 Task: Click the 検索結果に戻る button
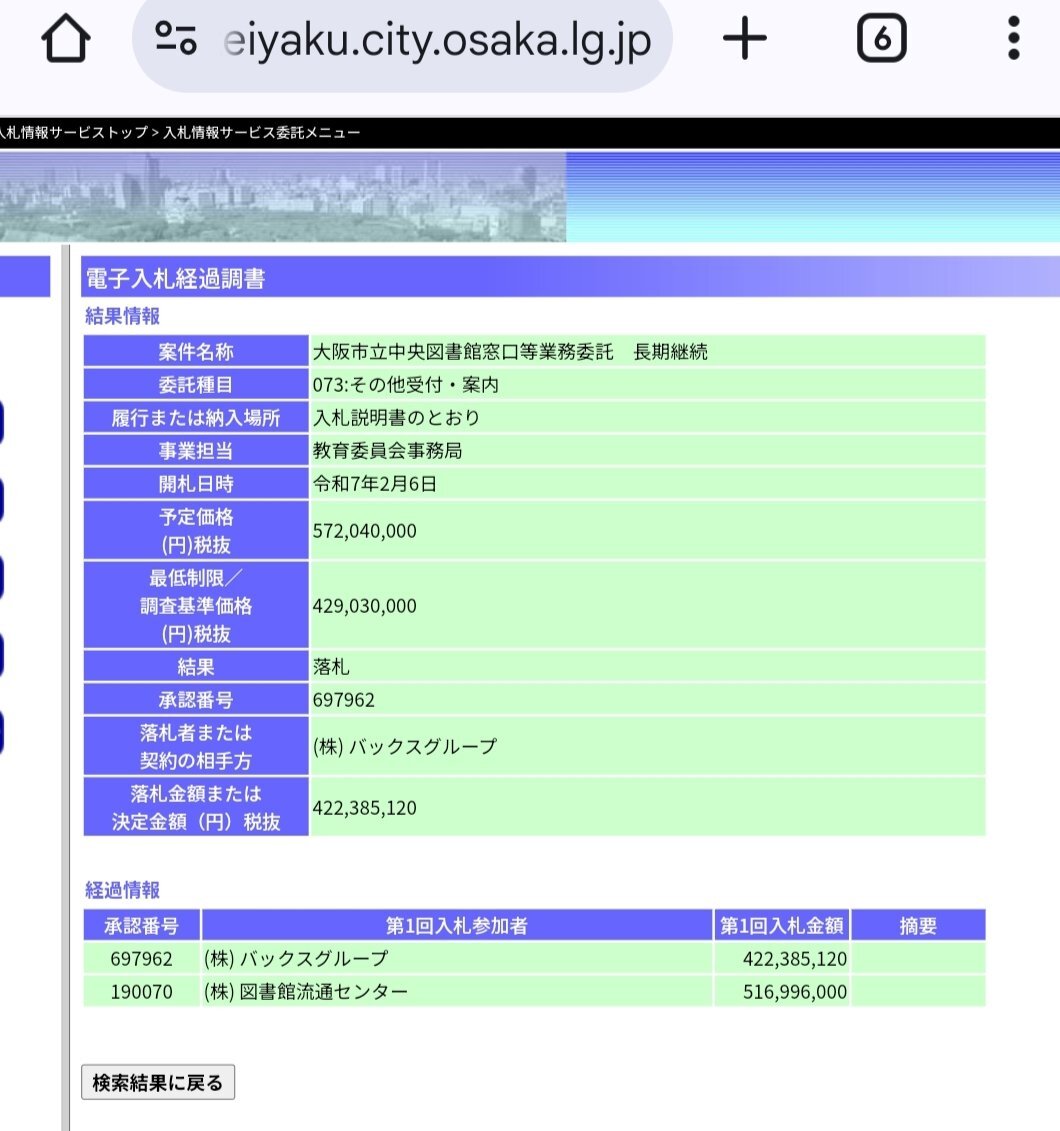point(158,1082)
